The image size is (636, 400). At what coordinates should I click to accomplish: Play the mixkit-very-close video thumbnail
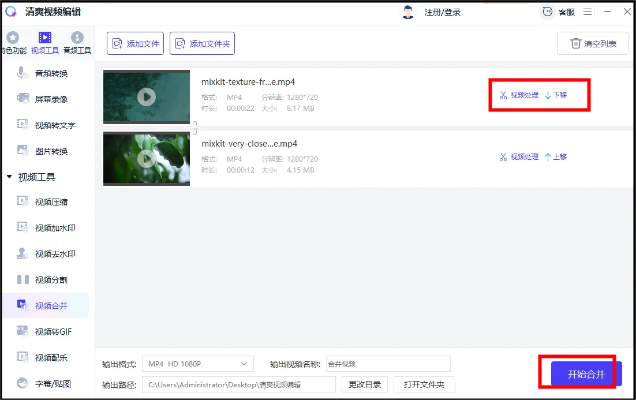146,159
